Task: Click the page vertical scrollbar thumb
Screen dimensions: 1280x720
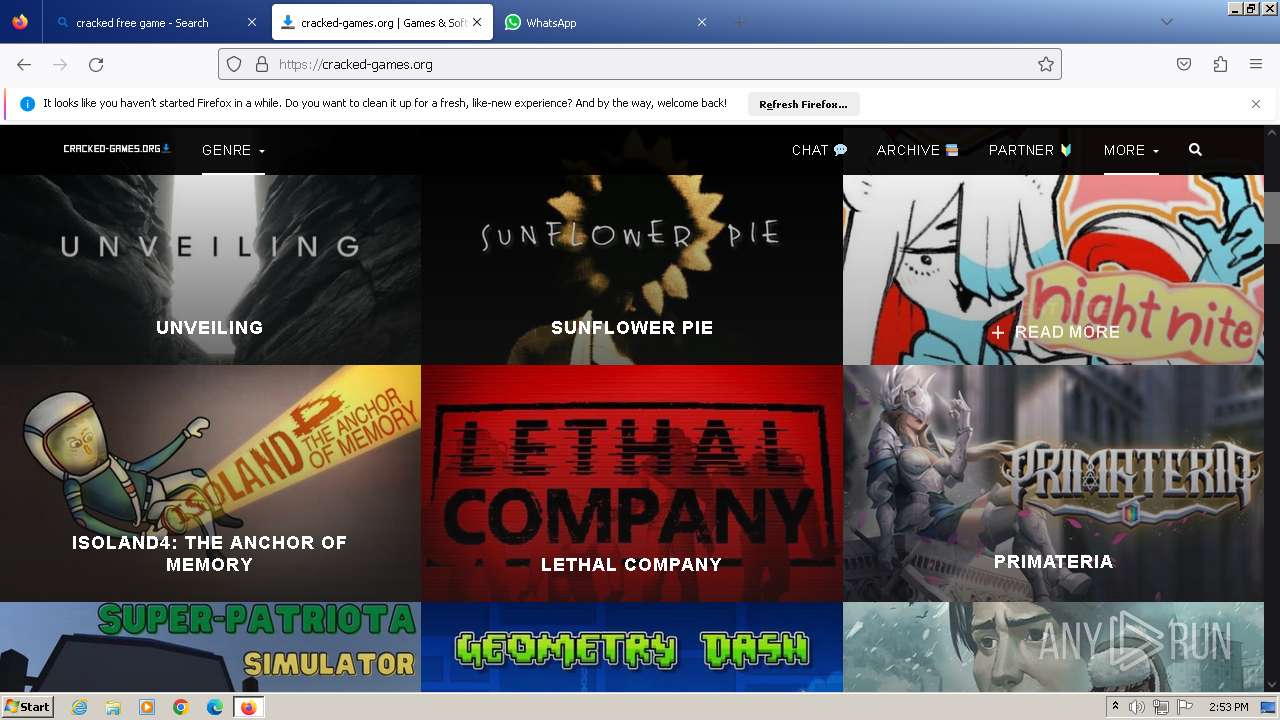Action: tap(1271, 217)
